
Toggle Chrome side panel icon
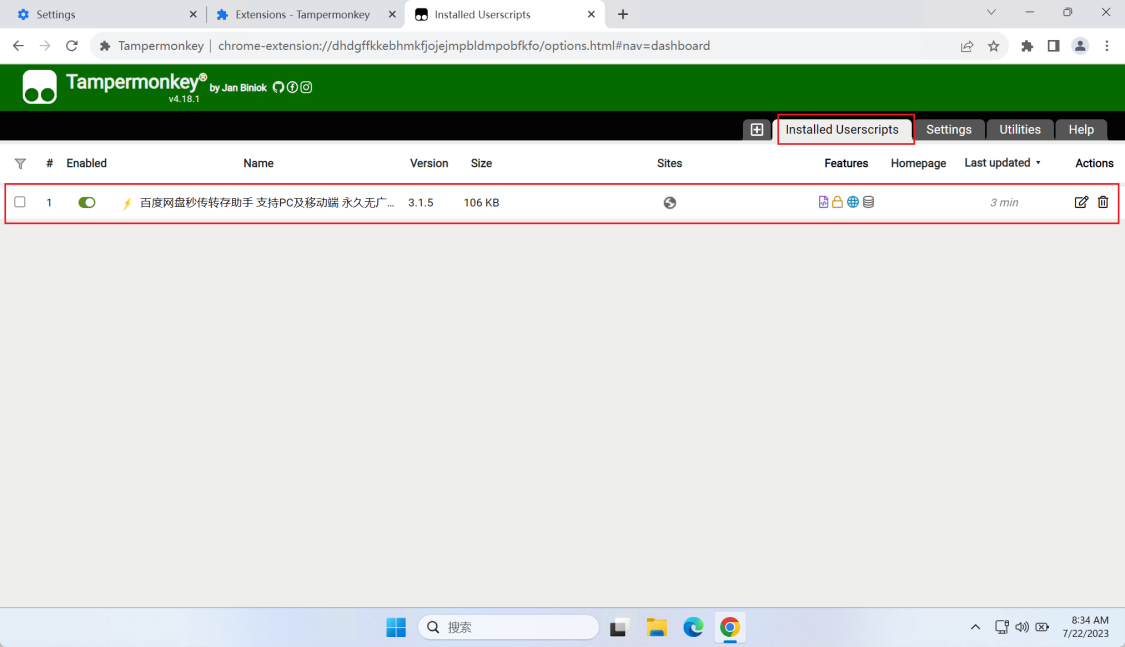coord(1053,46)
